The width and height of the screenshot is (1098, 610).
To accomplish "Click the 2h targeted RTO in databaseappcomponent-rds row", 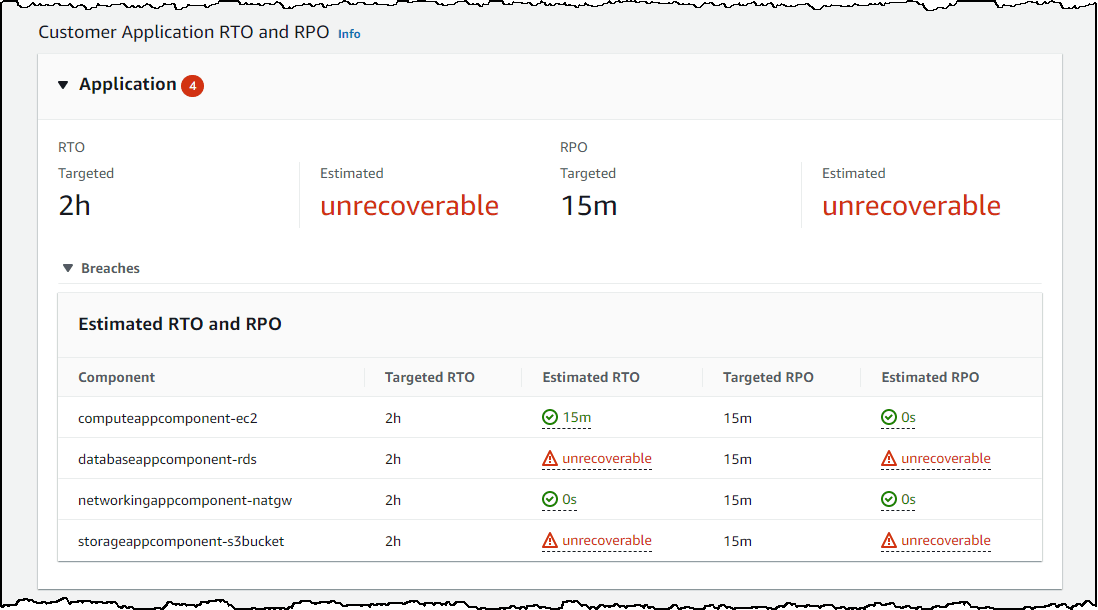I will click(x=393, y=459).
